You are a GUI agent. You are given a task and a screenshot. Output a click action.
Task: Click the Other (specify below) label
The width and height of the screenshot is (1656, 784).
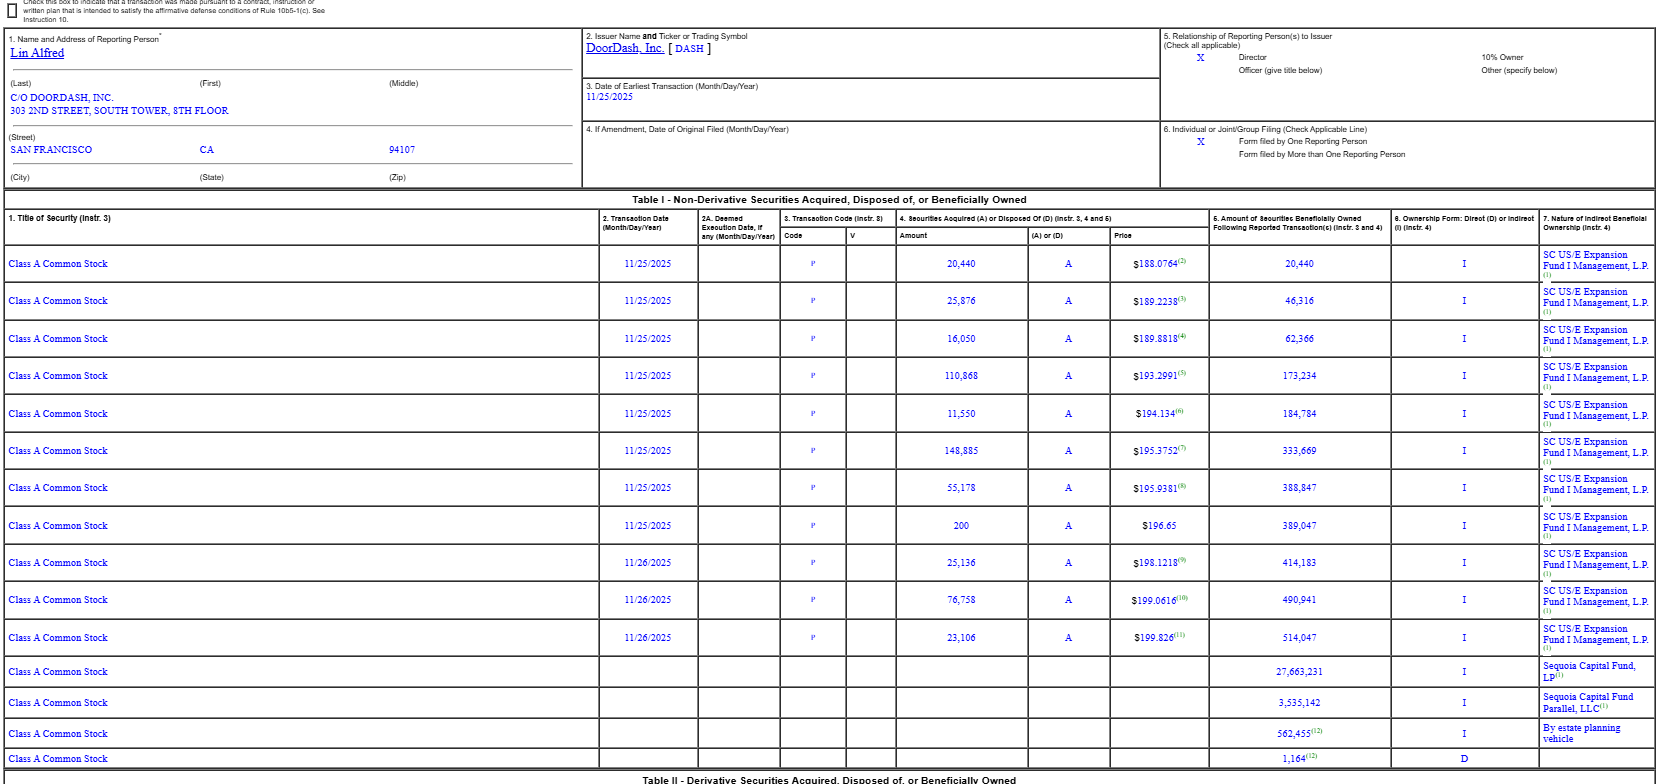tap(1519, 70)
